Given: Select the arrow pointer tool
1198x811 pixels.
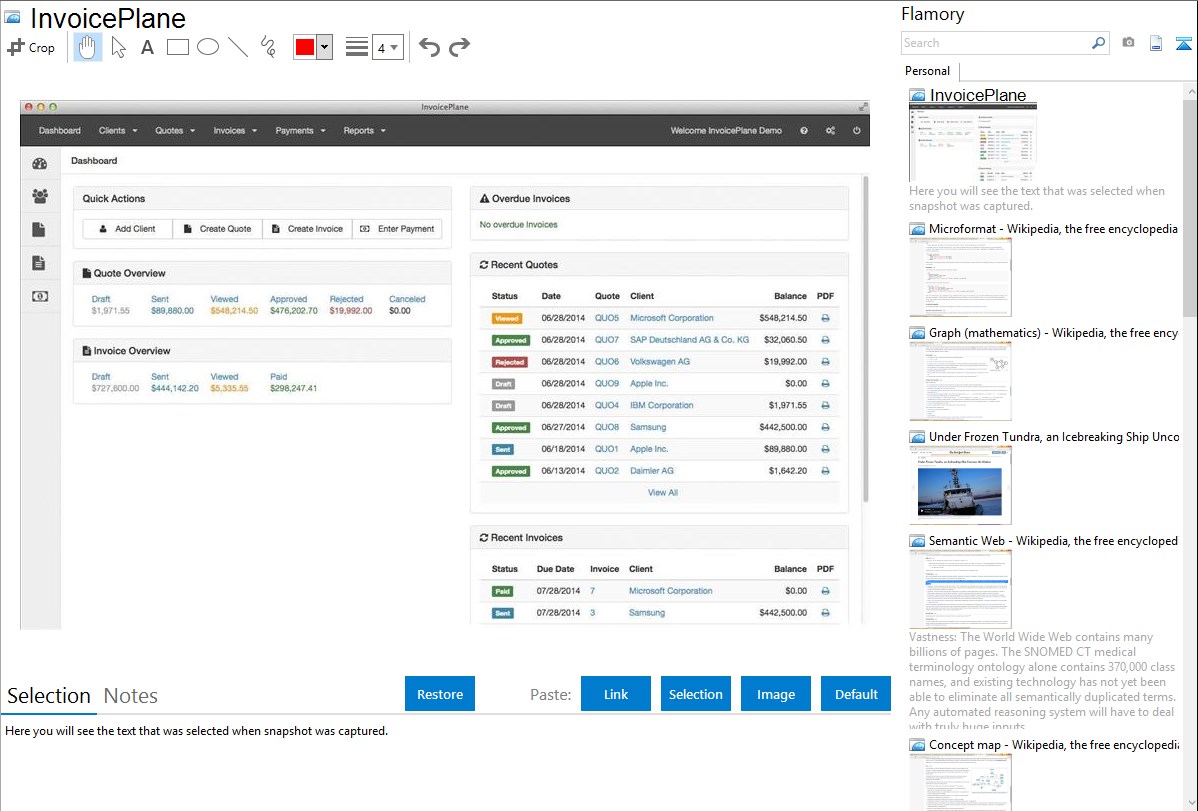Looking at the screenshot, I should point(118,47).
